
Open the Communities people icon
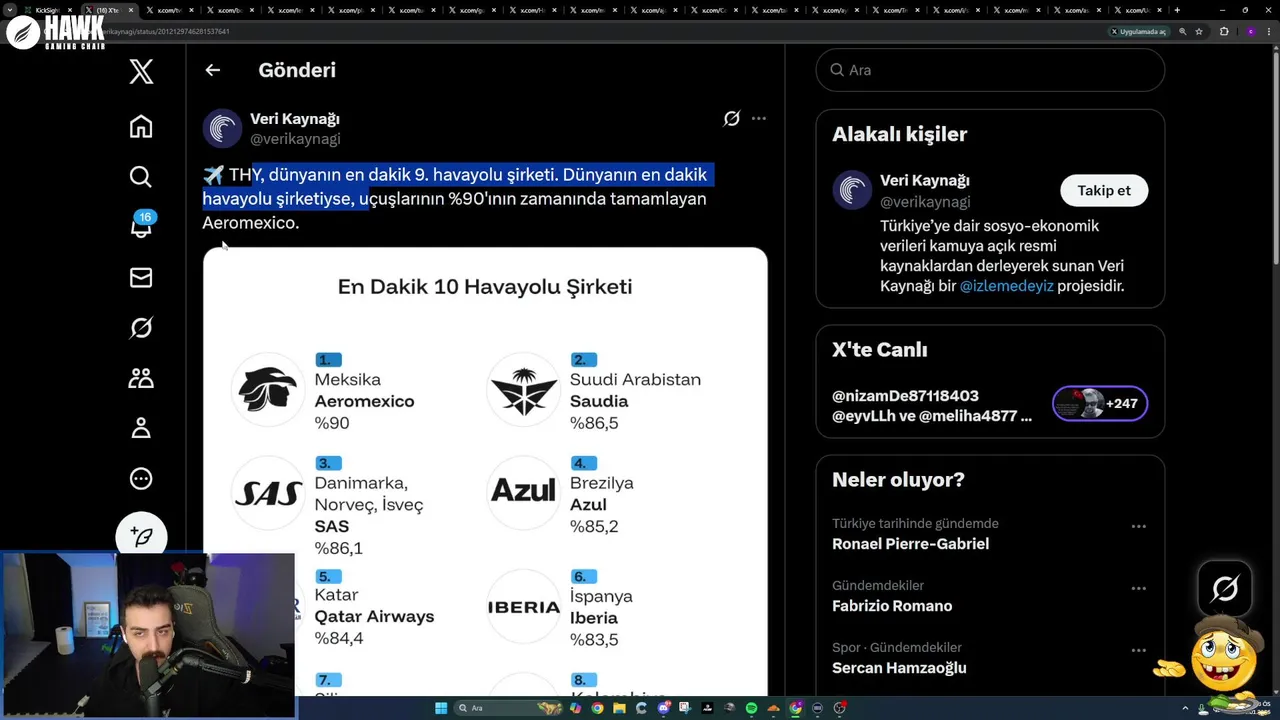141,378
